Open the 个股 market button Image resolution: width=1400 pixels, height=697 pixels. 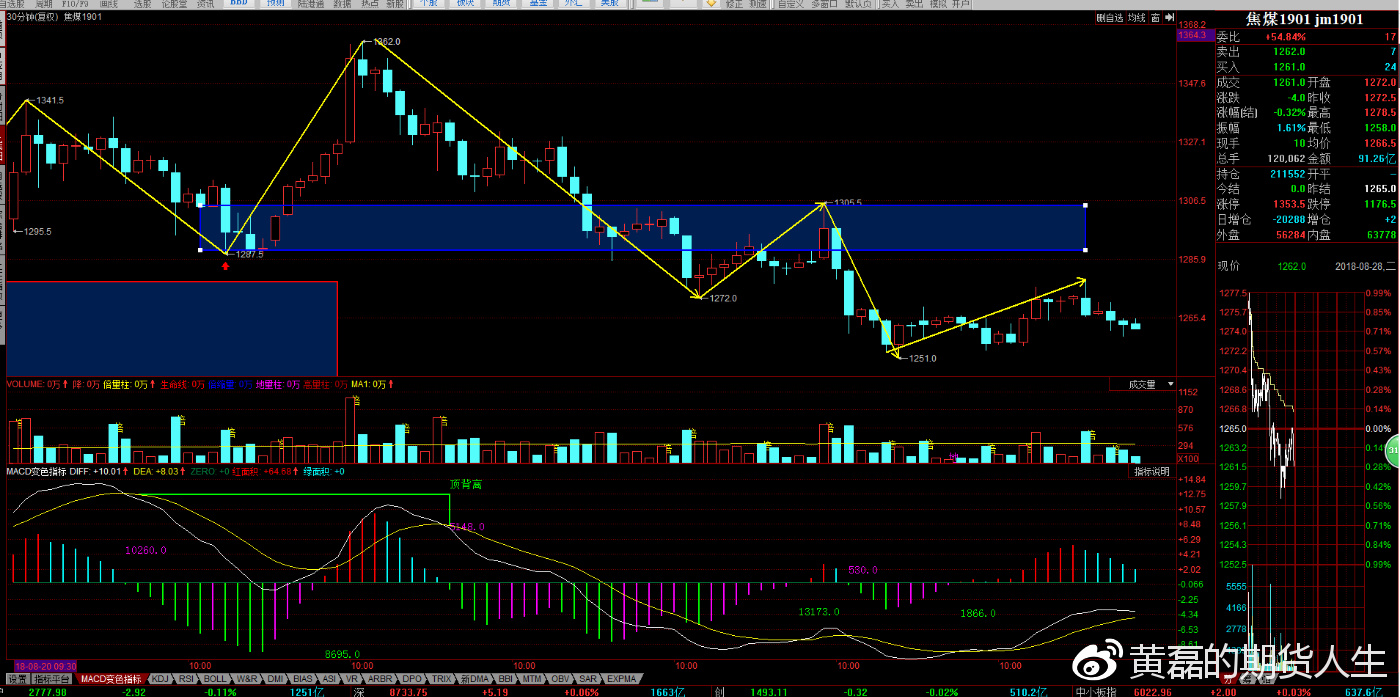coord(428,3)
